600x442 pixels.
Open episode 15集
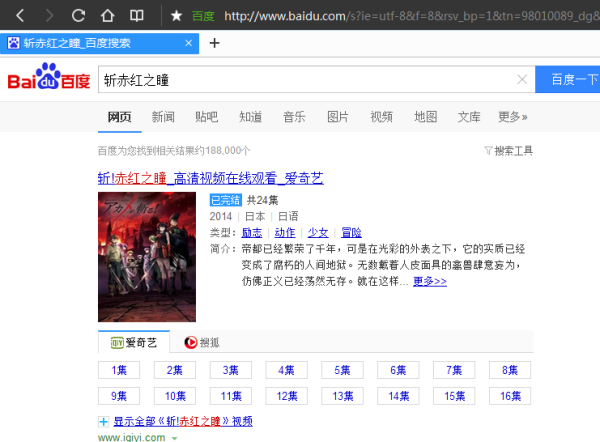pos(454,396)
